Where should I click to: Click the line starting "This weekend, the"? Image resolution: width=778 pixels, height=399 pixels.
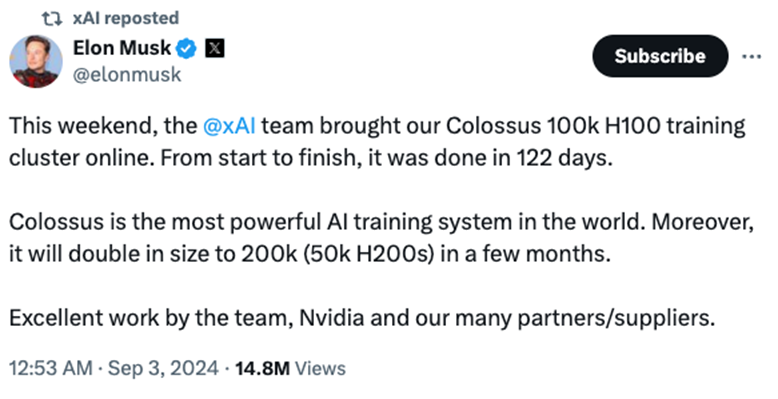point(377,126)
